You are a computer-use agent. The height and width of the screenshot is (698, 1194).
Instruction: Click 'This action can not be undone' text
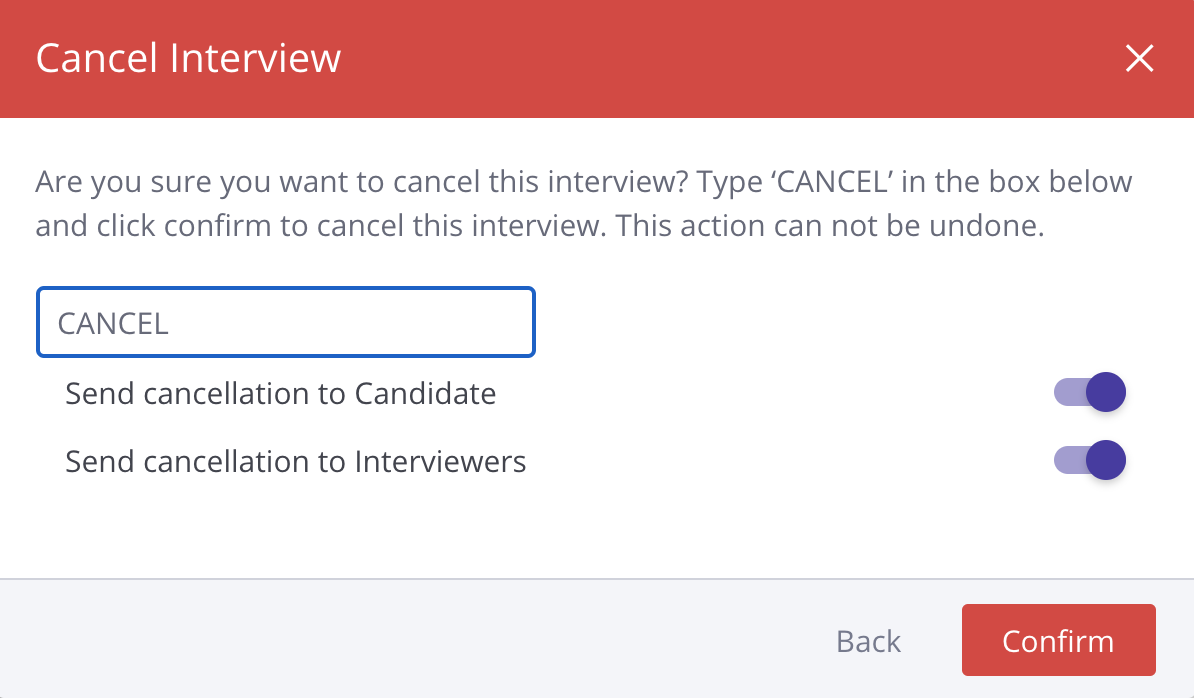coord(830,226)
